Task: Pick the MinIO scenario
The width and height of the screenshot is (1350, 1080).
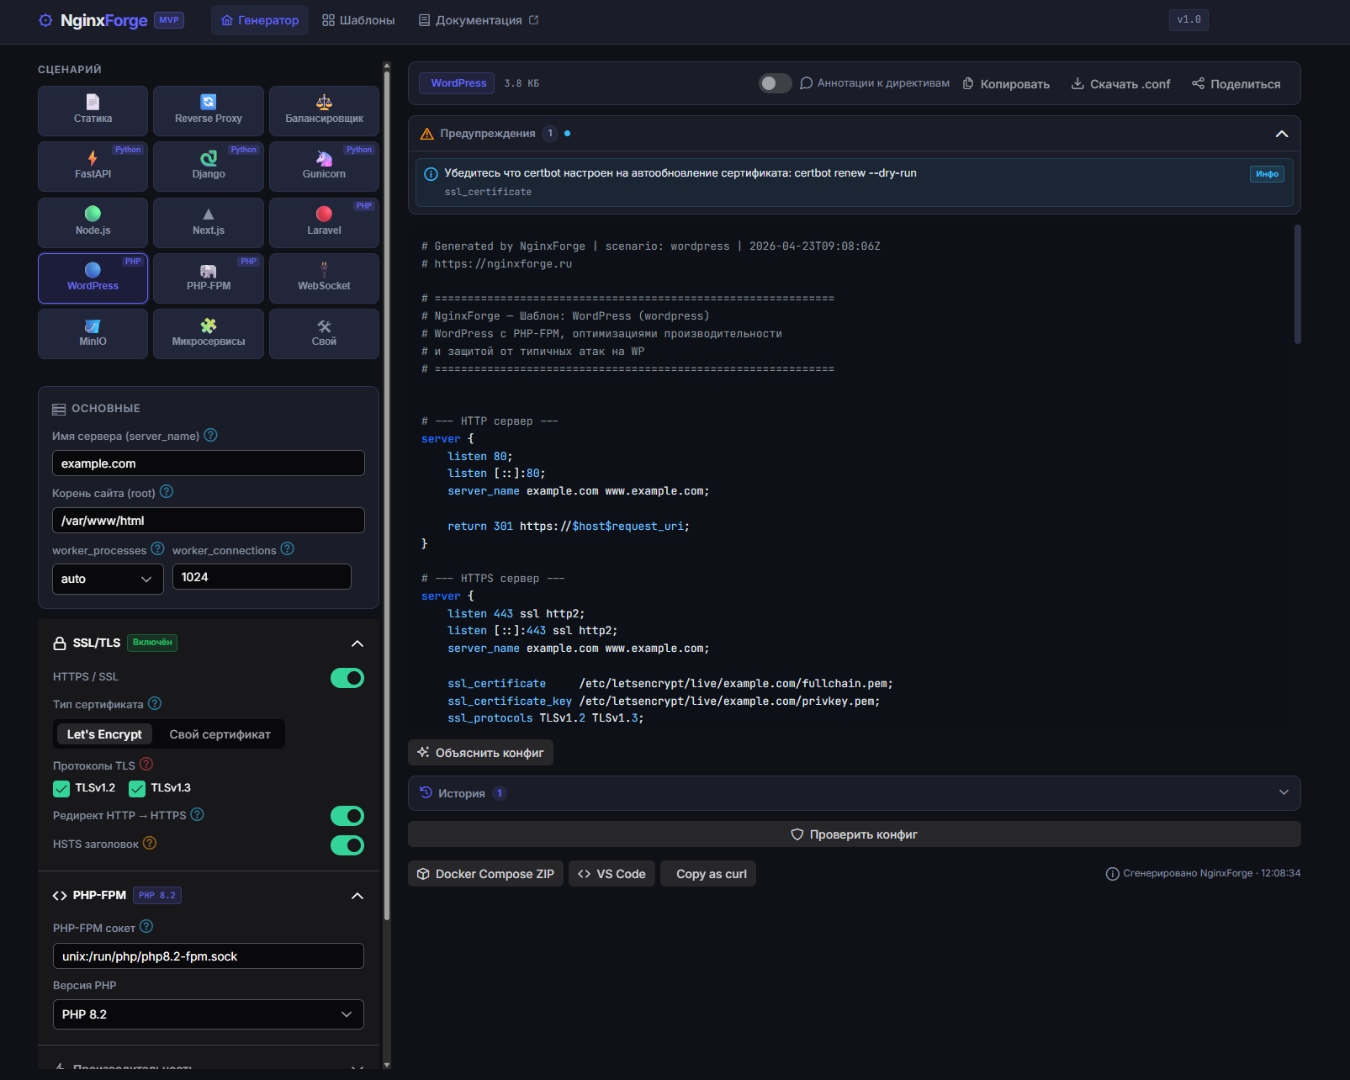Action: [93, 333]
